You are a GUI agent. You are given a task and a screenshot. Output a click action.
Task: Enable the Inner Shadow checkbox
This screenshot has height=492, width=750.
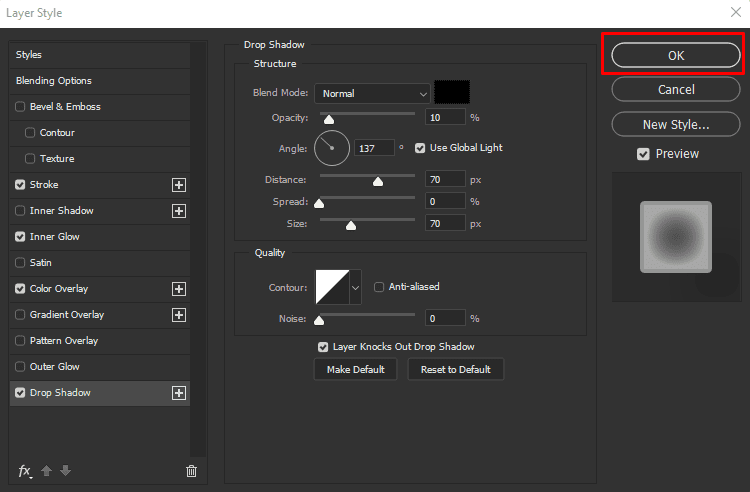tap(20, 210)
